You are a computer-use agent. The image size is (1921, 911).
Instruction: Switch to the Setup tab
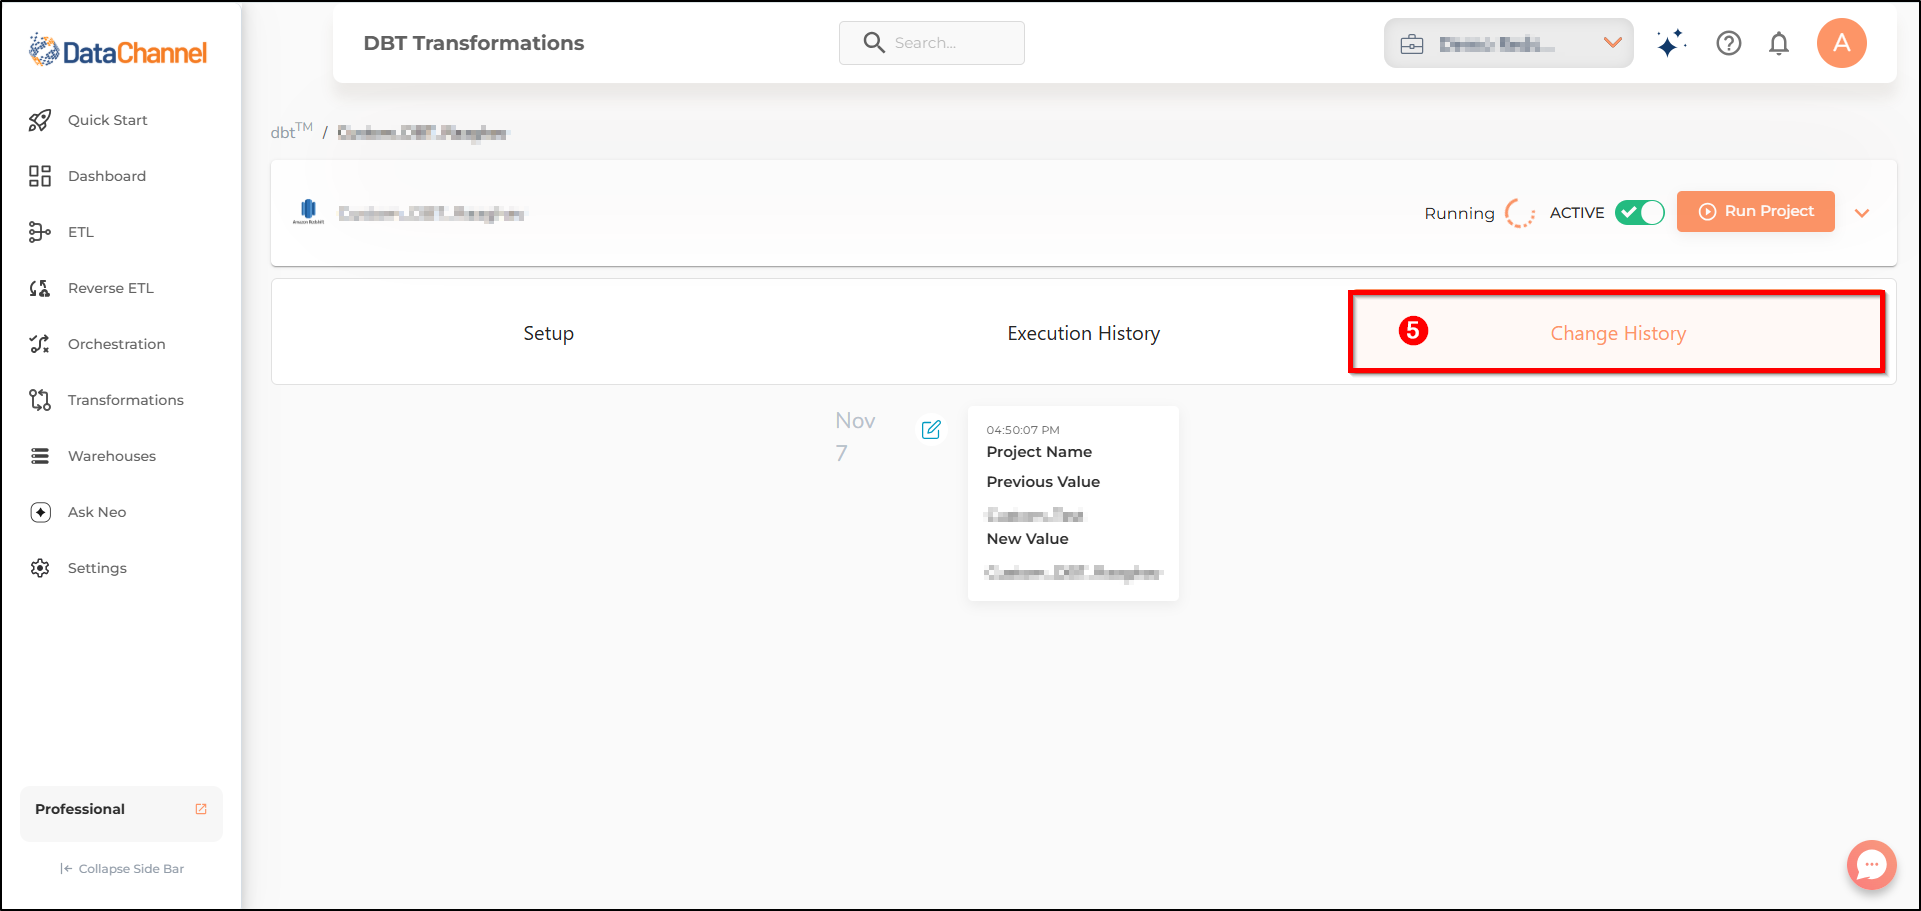548,333
